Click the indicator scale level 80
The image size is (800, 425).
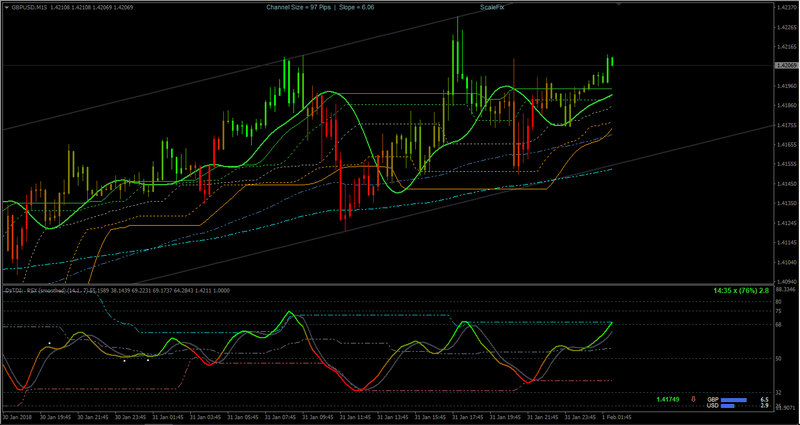click(779, 302)
